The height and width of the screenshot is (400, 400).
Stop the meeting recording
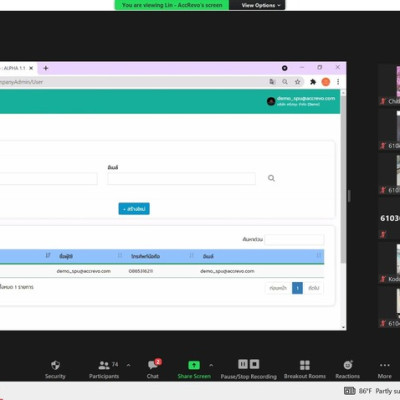click(254, 364)
